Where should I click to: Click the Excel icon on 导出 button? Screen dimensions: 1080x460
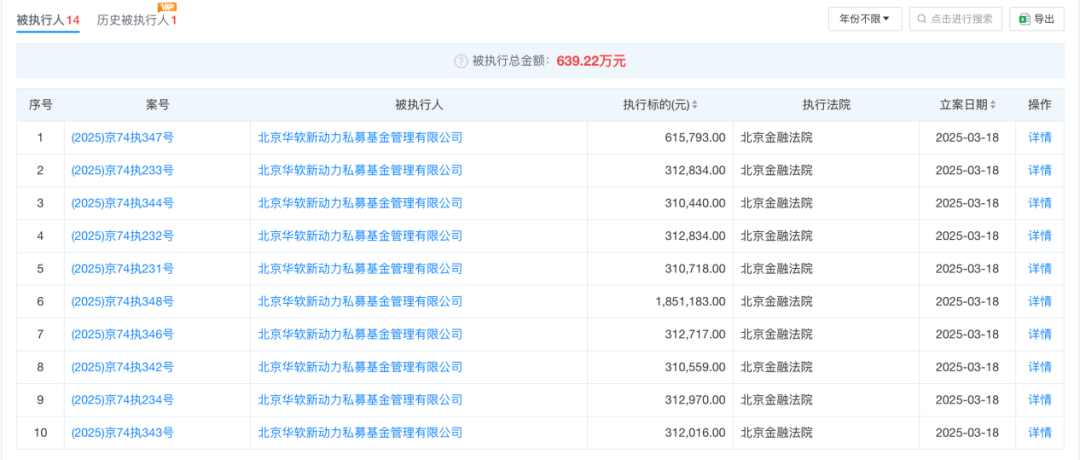click(x=1024, y=19)
